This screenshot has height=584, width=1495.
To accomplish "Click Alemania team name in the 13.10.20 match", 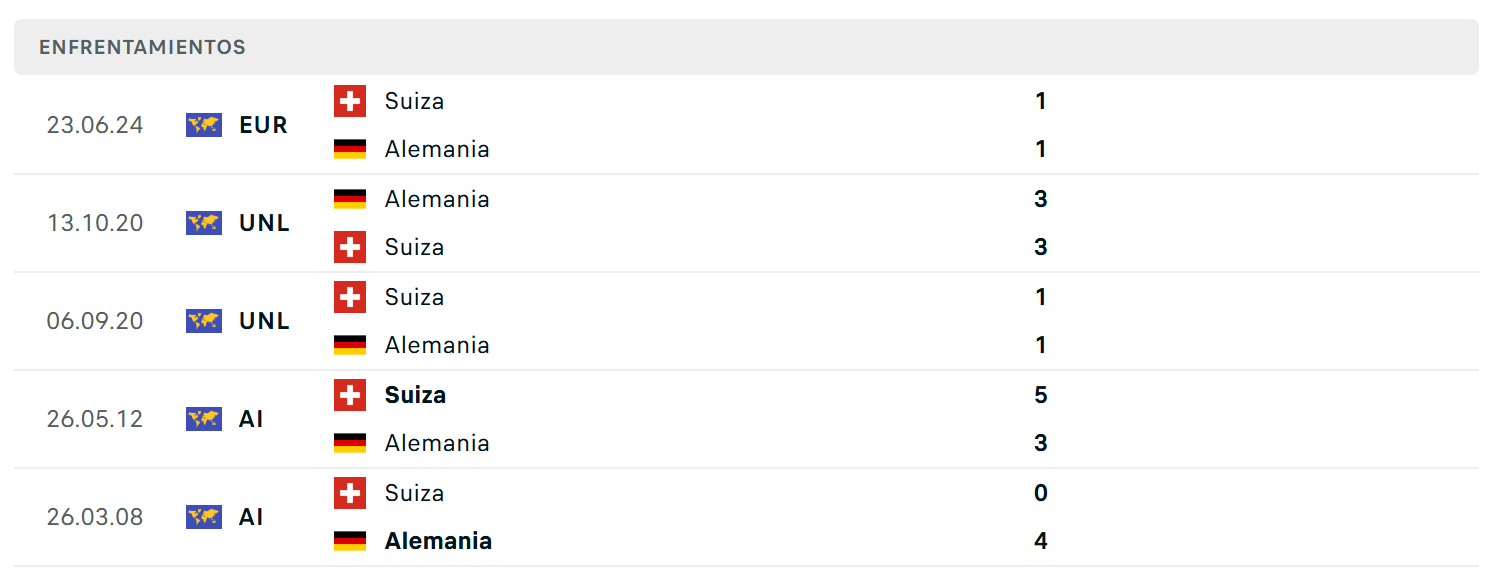I will coord(437,199).
